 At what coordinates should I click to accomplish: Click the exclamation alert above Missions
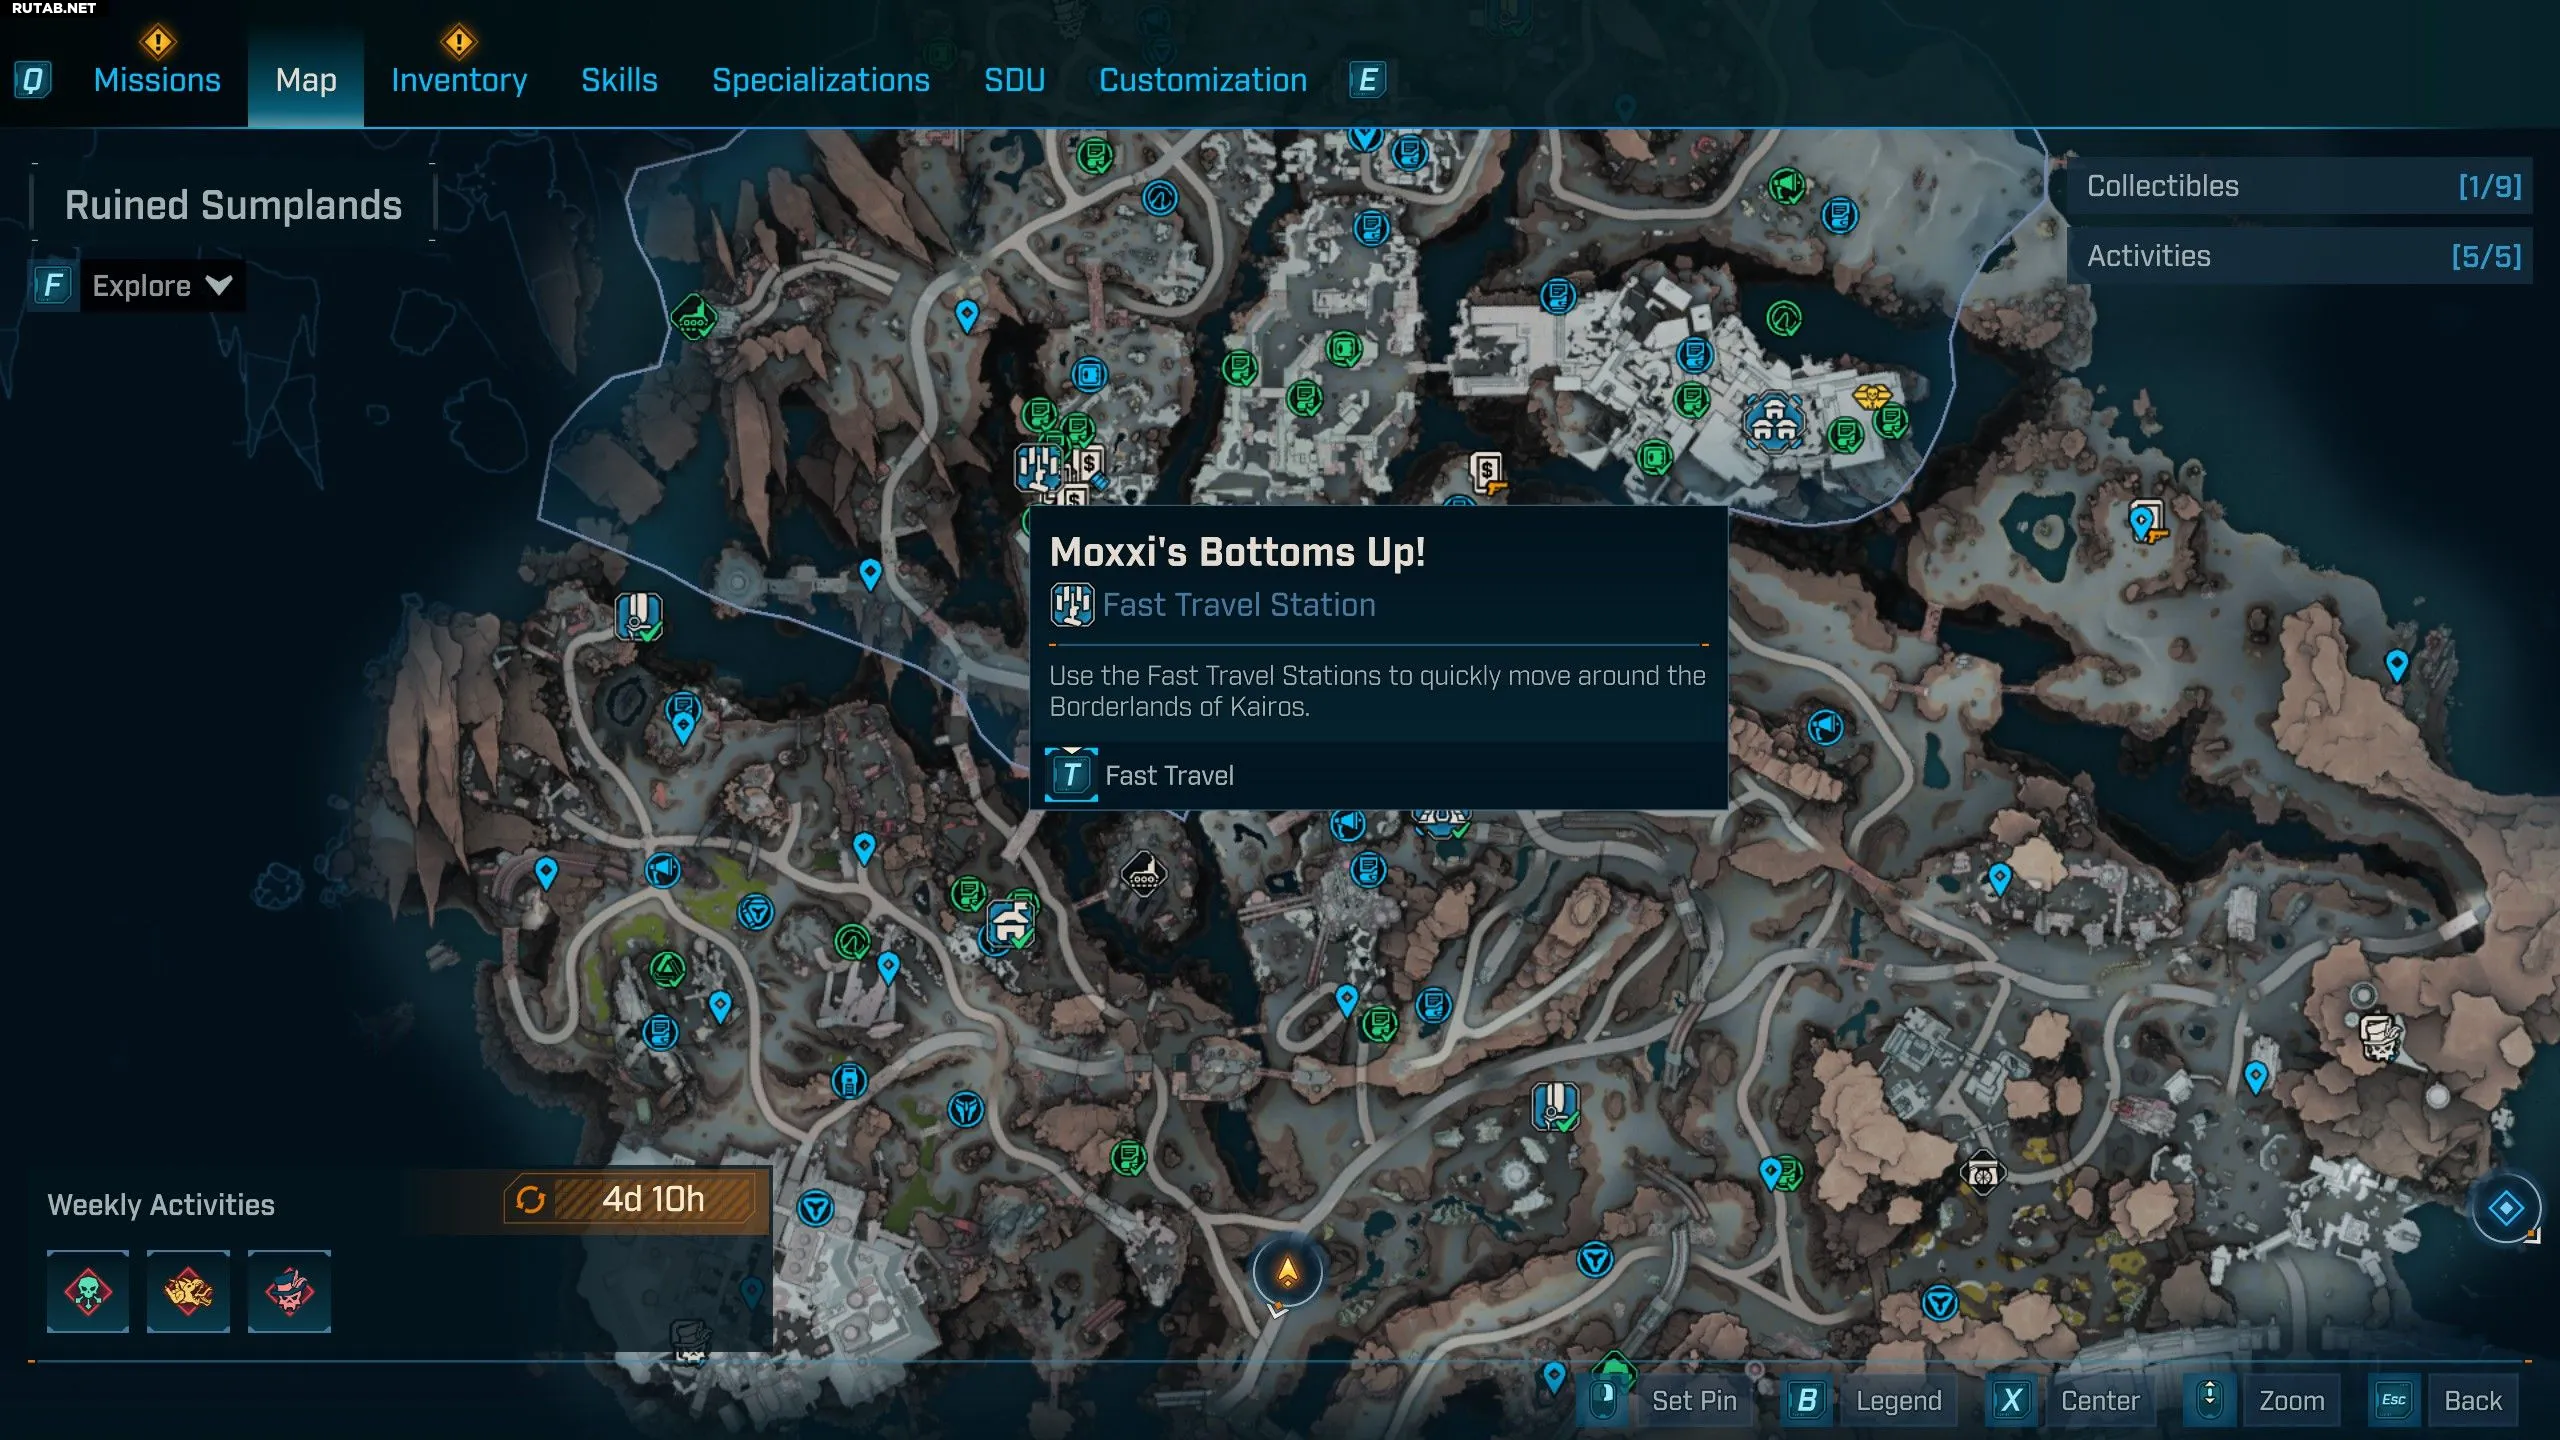coord(157,42)
